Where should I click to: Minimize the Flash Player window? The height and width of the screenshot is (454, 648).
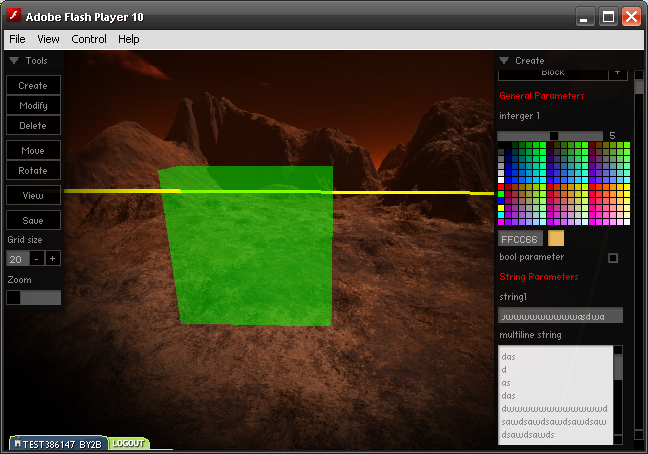tap(584, 17)
